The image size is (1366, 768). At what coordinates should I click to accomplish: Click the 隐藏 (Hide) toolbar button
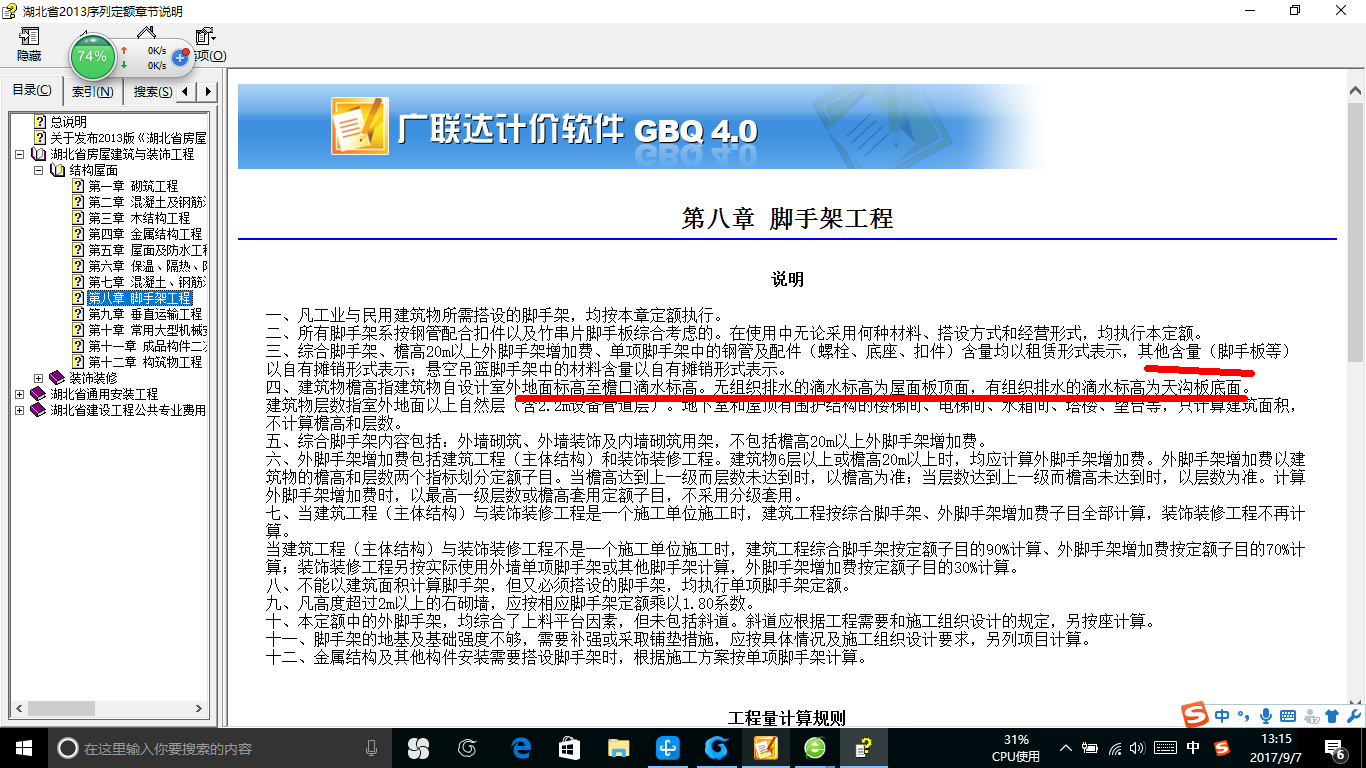click(x=28, y=44)
